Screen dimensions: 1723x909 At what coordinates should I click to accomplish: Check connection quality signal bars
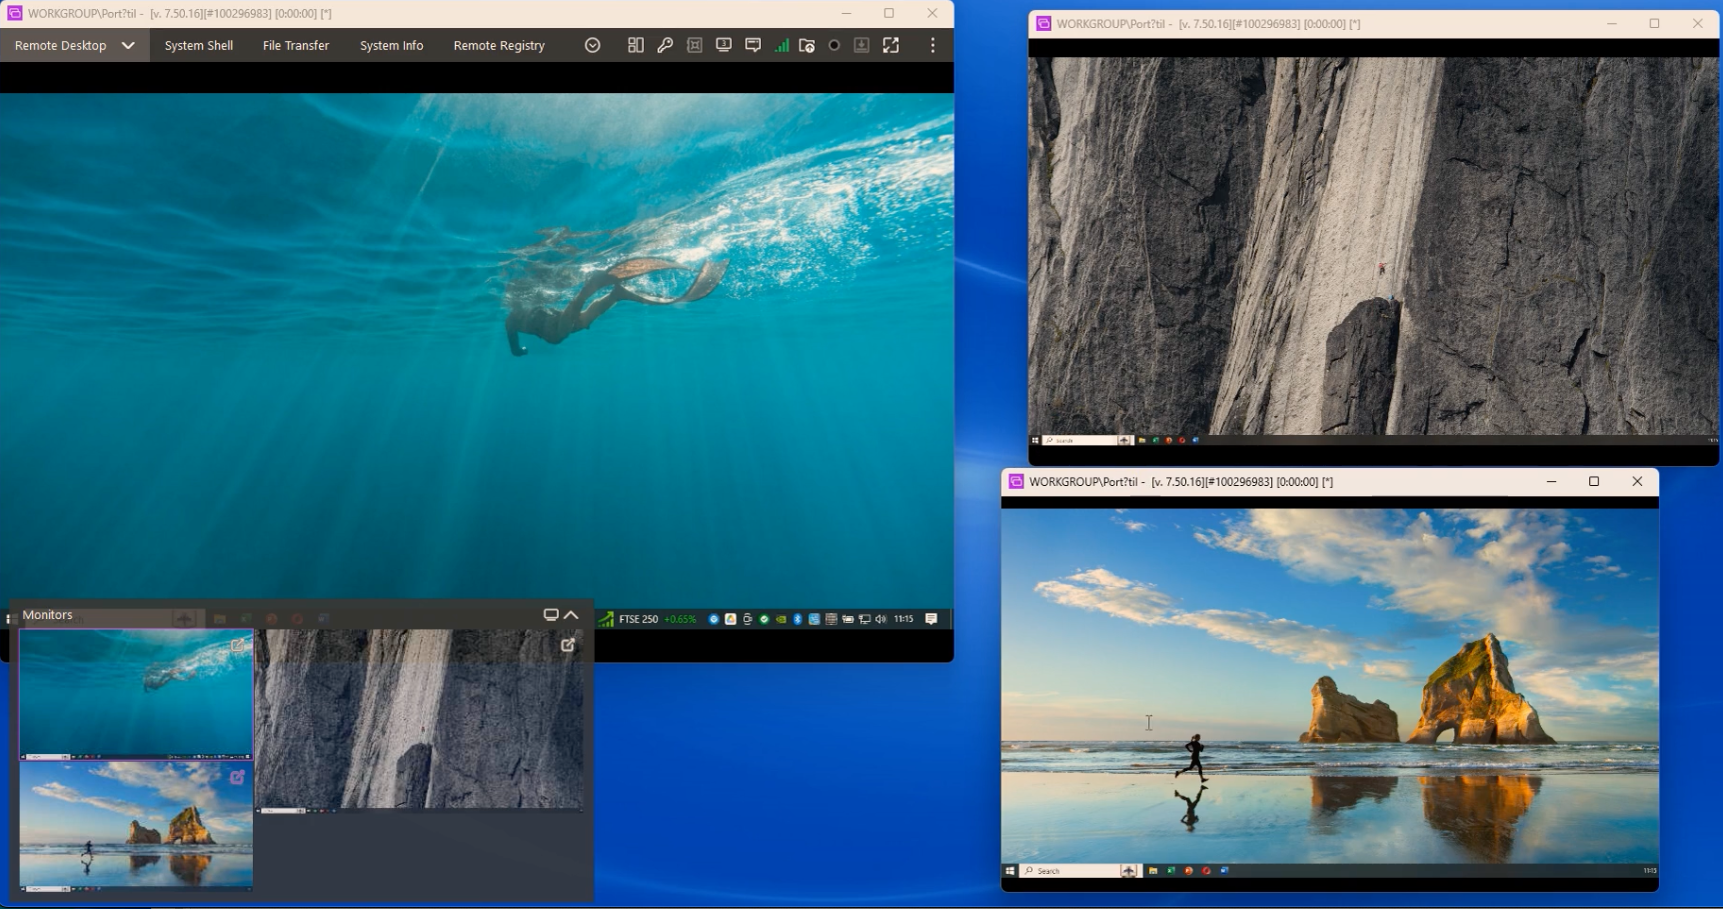click(781, 45)
